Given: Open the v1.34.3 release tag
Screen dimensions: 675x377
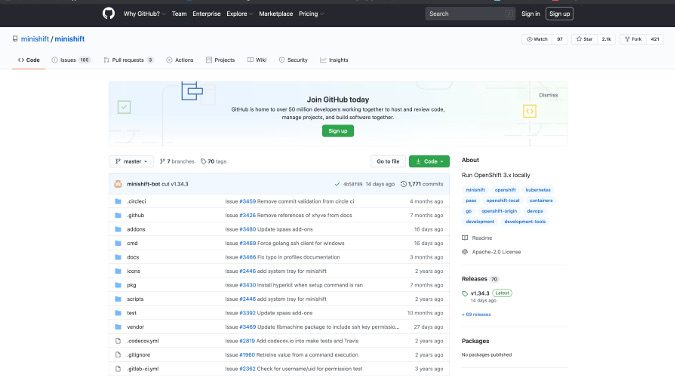Looking at the screenshot, I should 480,294.
